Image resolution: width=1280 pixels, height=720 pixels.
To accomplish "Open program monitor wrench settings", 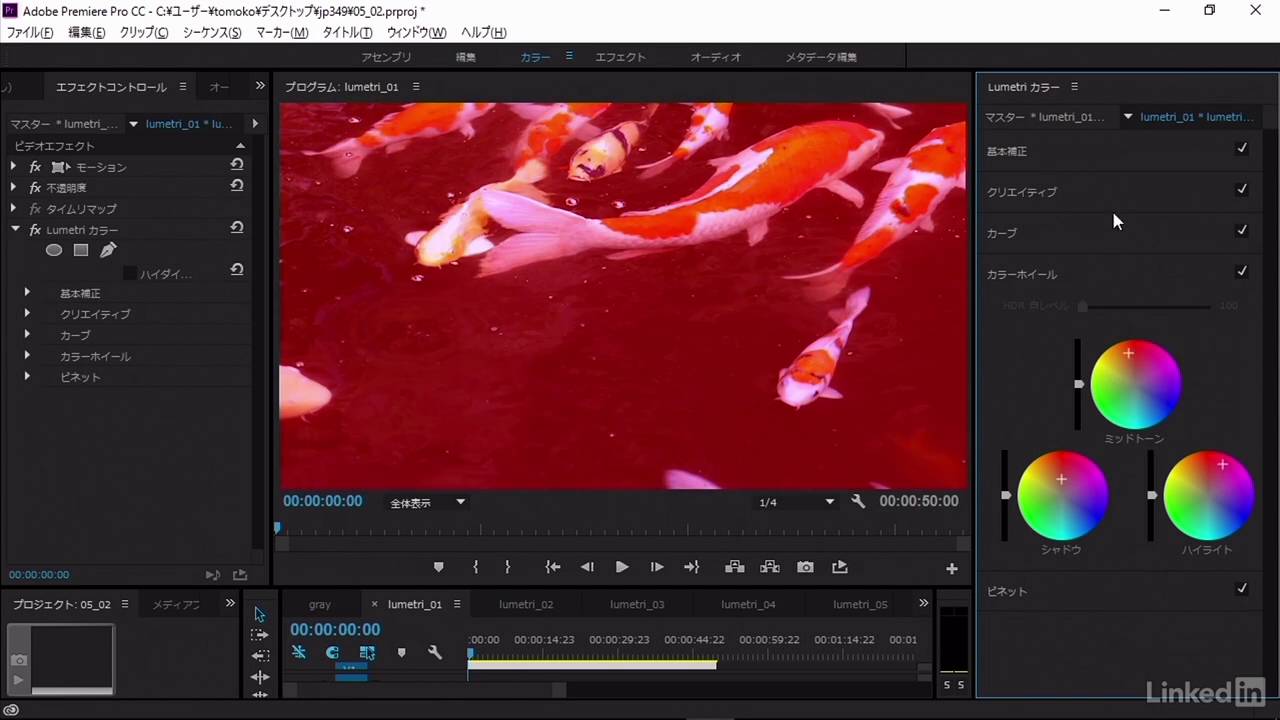I will 858,501.
